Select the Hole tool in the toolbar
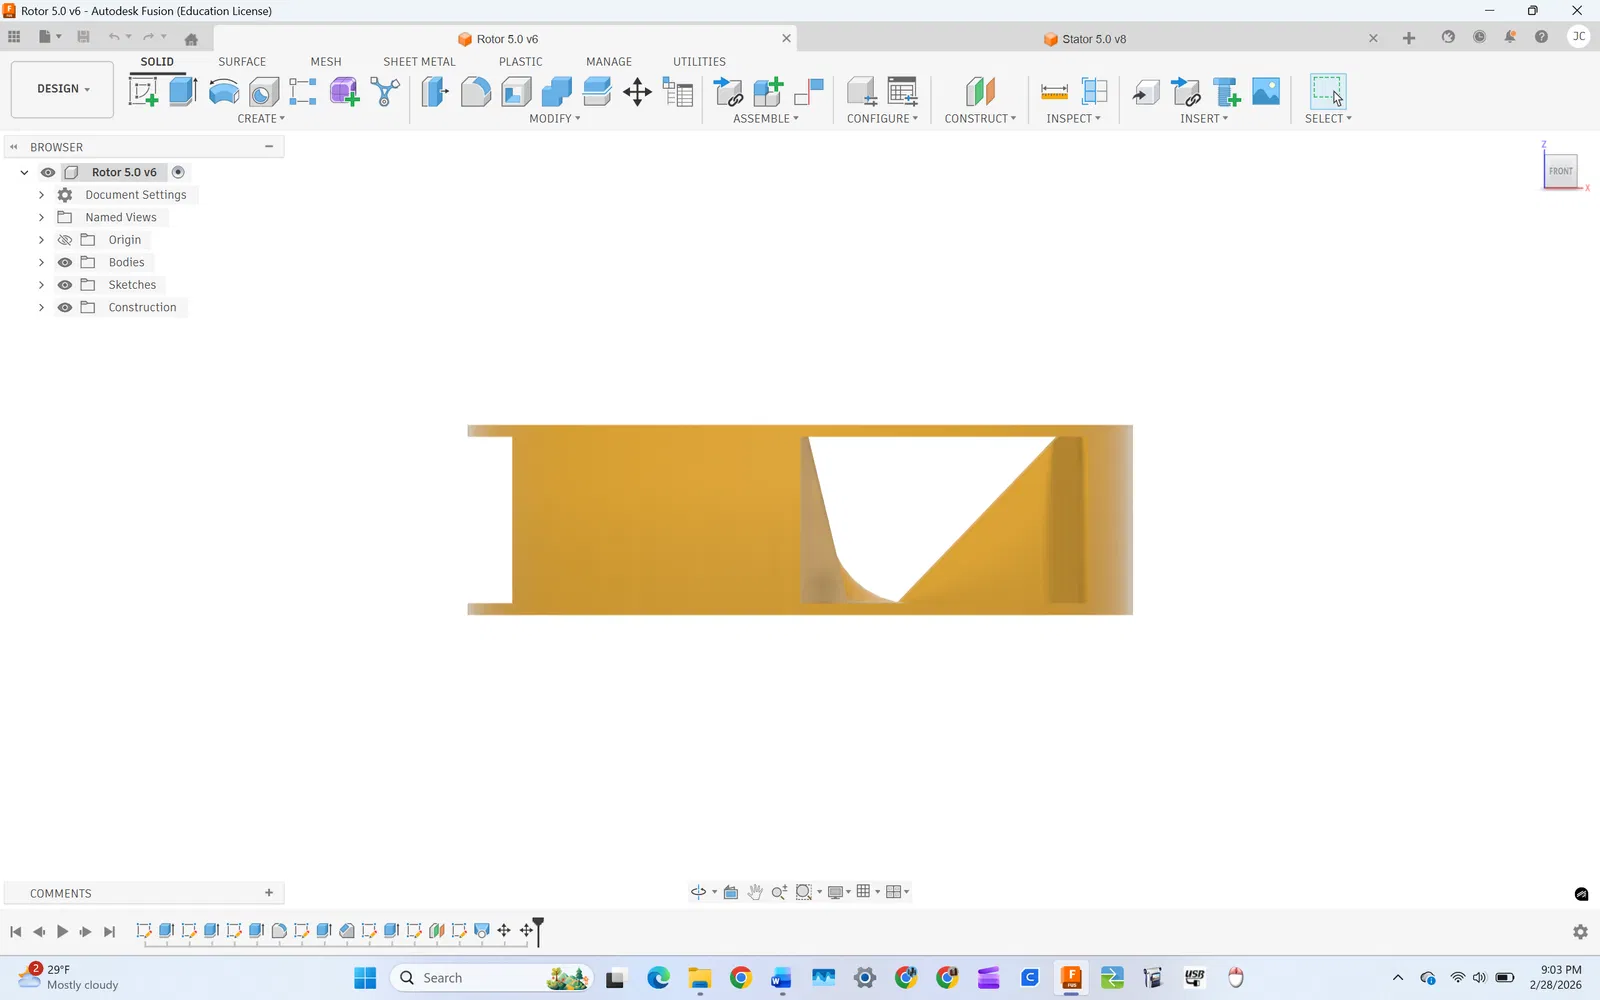The height and width of the screenshot is (1000, 1600). pyautogui.click(x=264, y=92)
